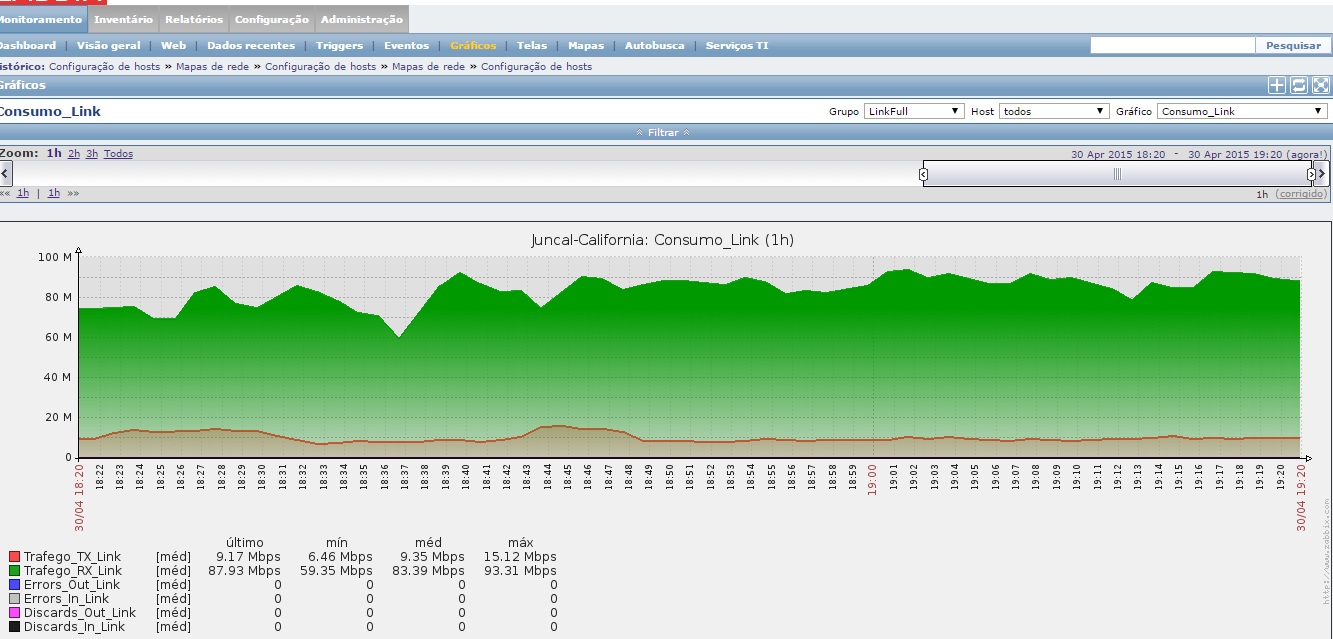Screen dimensions: 1333x639
Task: Click the add to favorites plus icon
Action: 1277,86
